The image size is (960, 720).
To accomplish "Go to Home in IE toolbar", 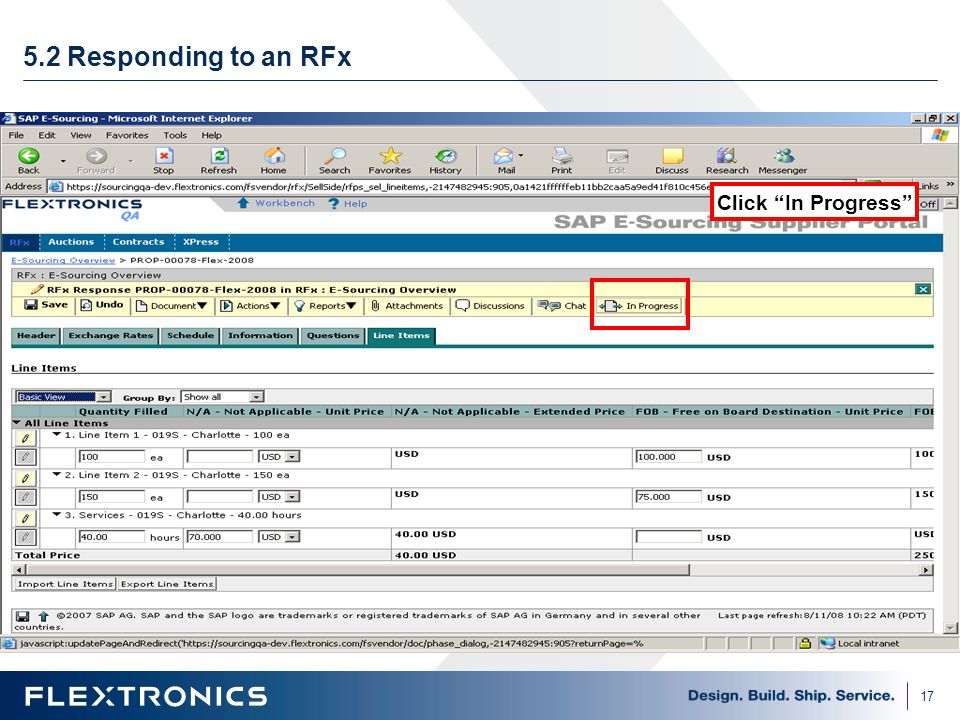I will pos(273,160).
